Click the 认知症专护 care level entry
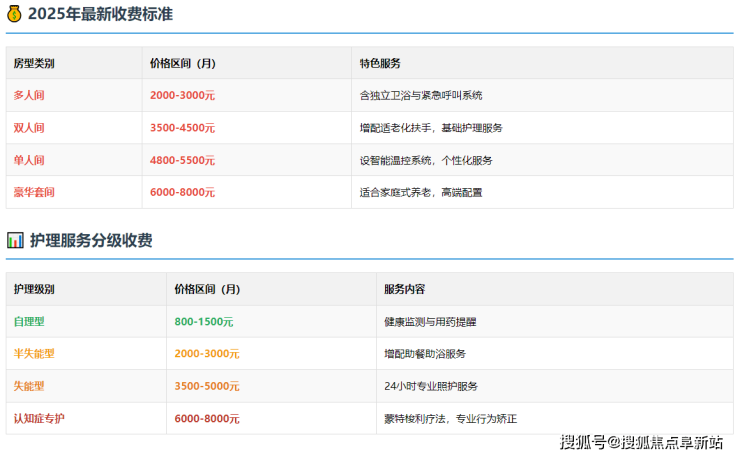Image resolution: width=740 pixels, height=458 pixels. tap(38, 418)
